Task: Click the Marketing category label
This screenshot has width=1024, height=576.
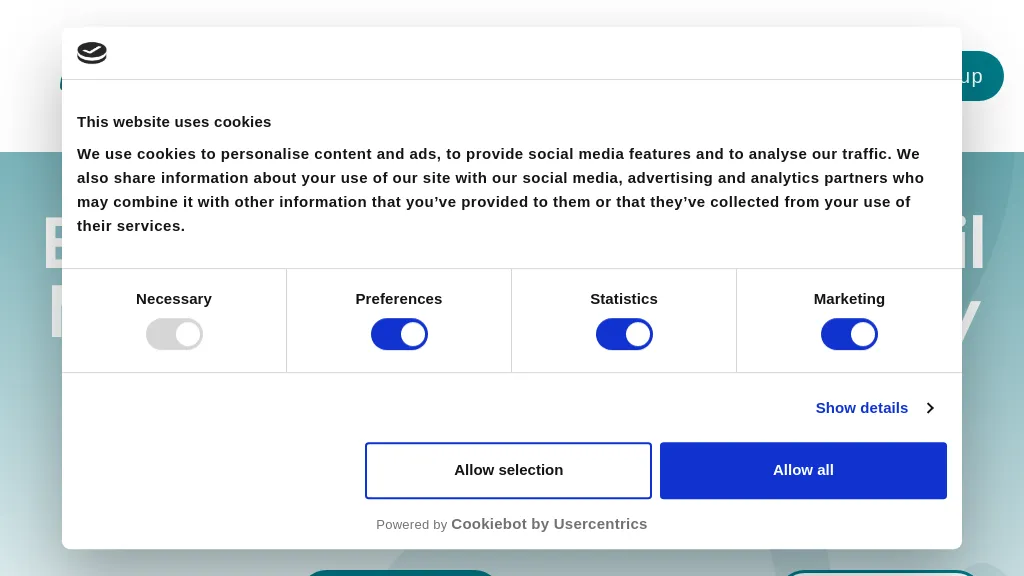Action: [849, 299]
